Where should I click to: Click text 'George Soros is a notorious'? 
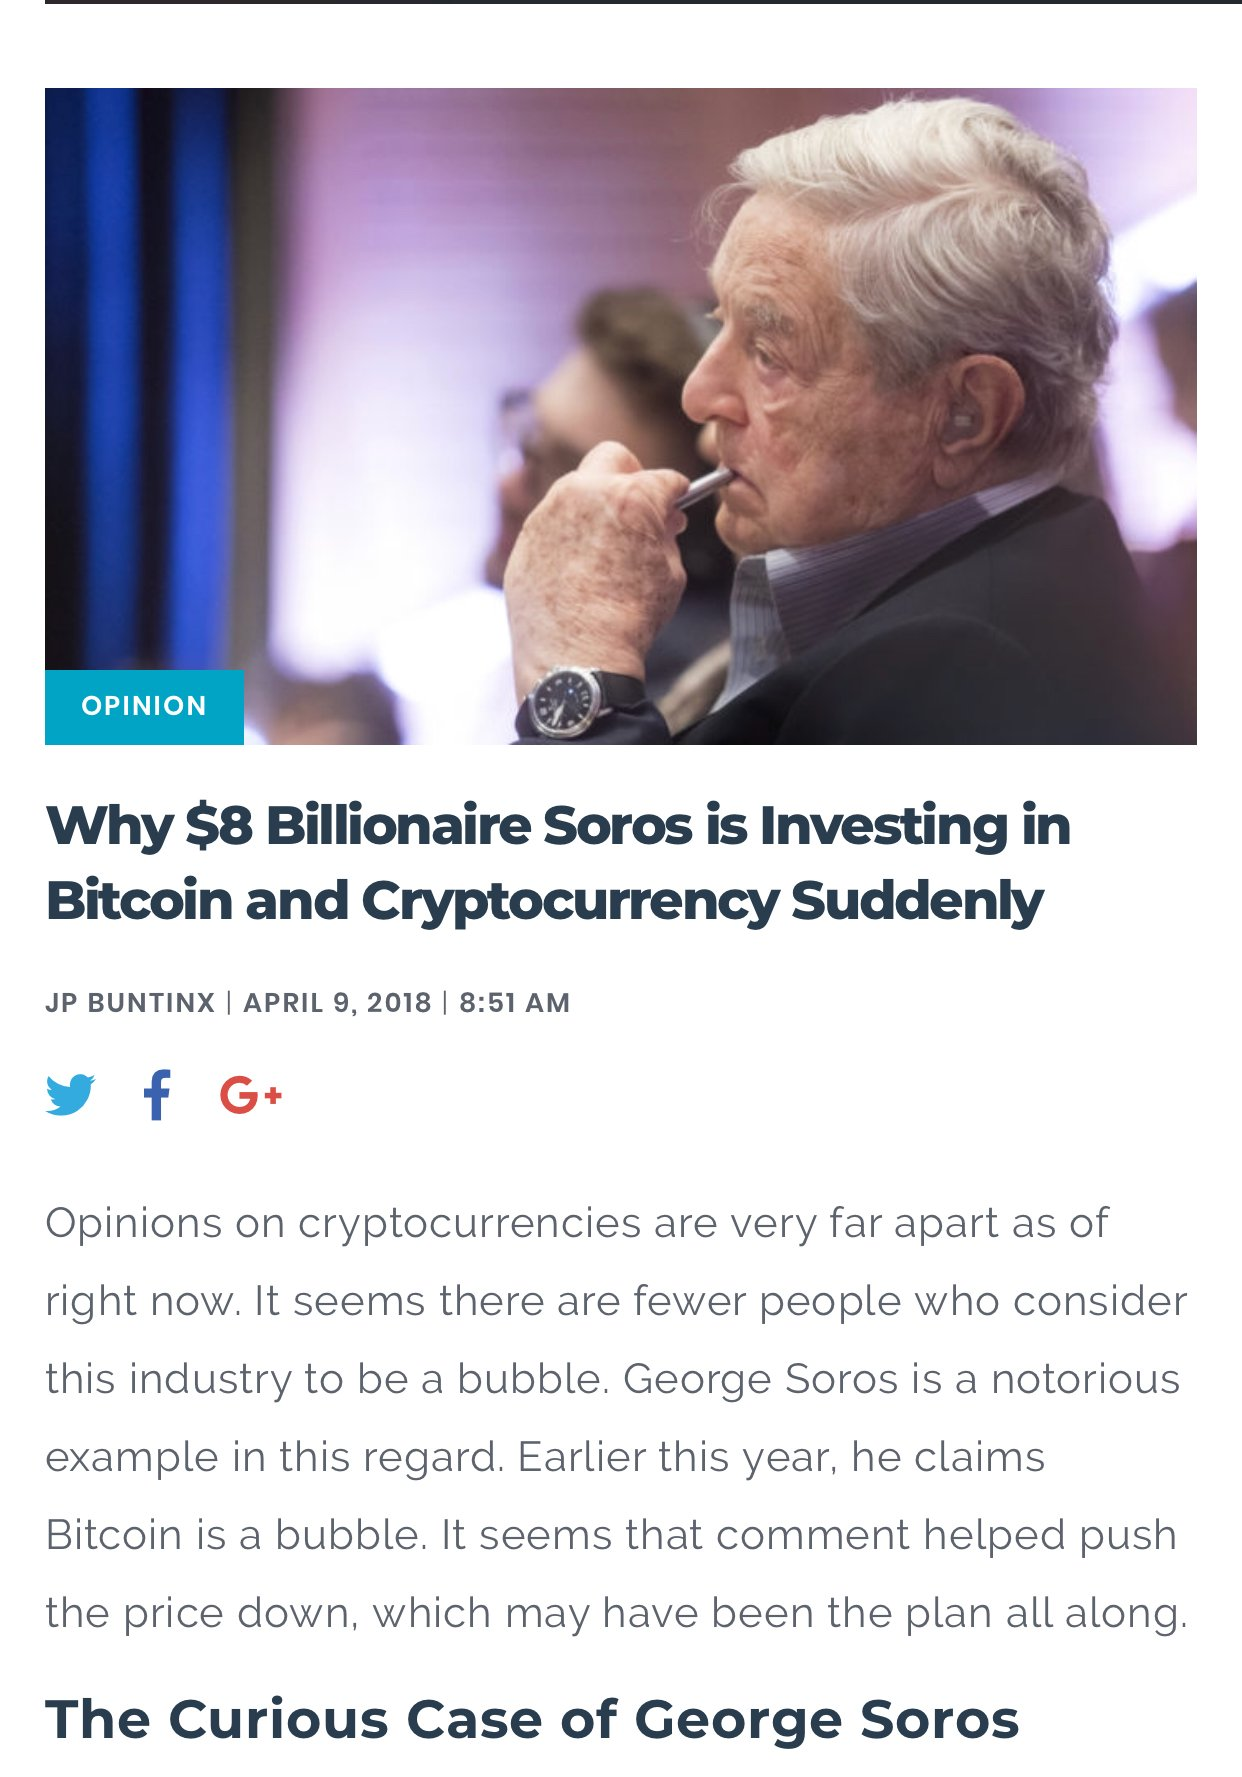(900, 1379)
